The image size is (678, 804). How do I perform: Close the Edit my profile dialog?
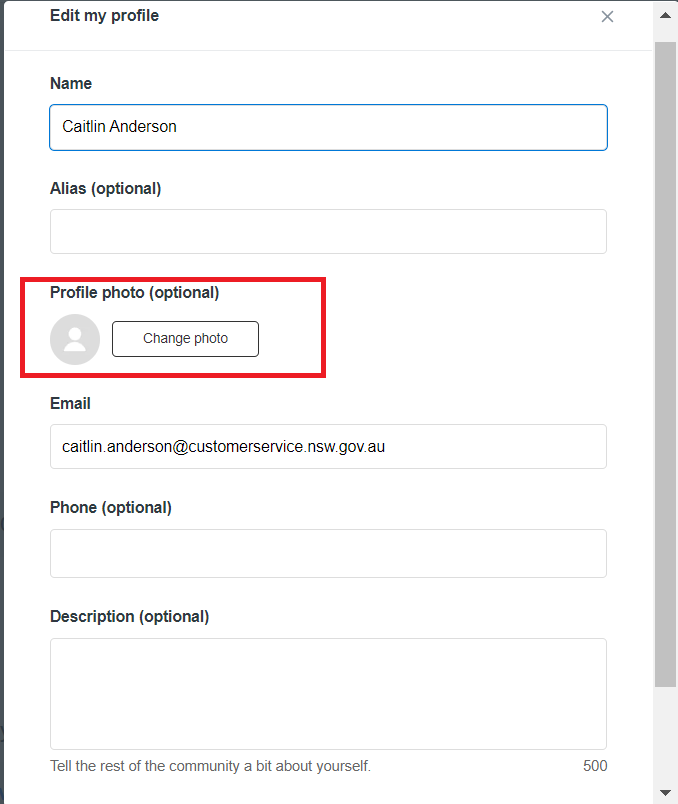point(607,17)
